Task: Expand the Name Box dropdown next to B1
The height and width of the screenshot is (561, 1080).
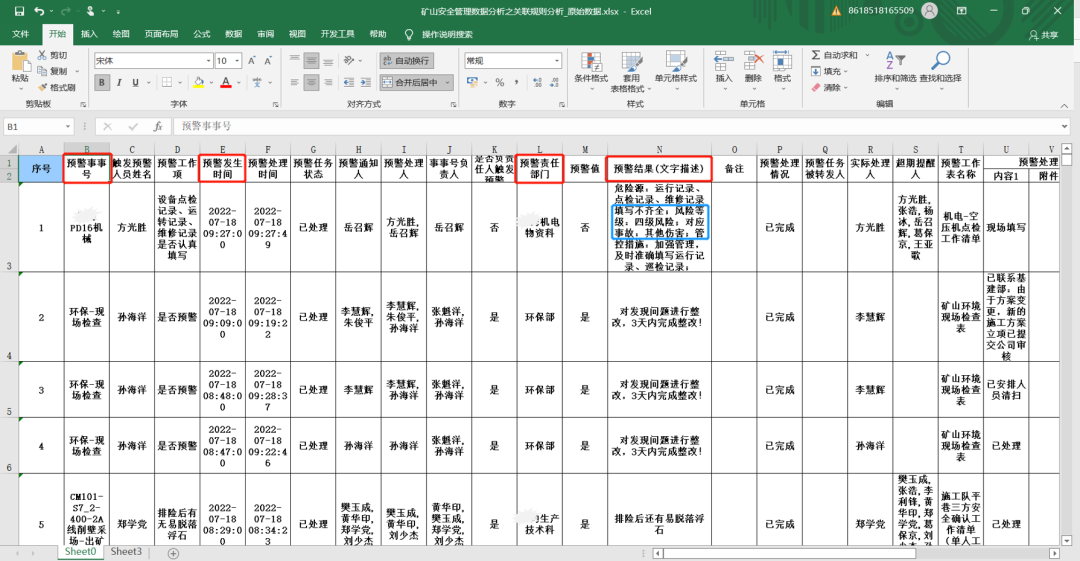Action: click(68, 127)
